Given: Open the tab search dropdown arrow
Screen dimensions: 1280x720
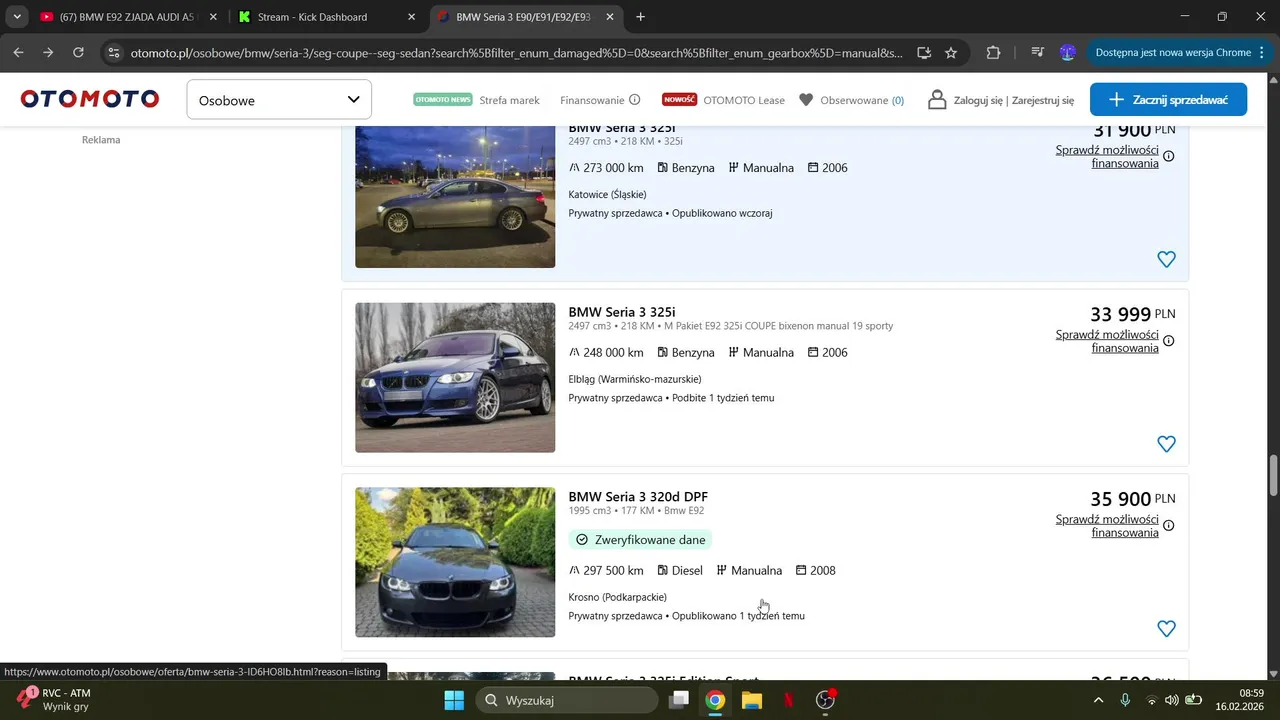Looking at the screenshot, I should pos(17,17).
